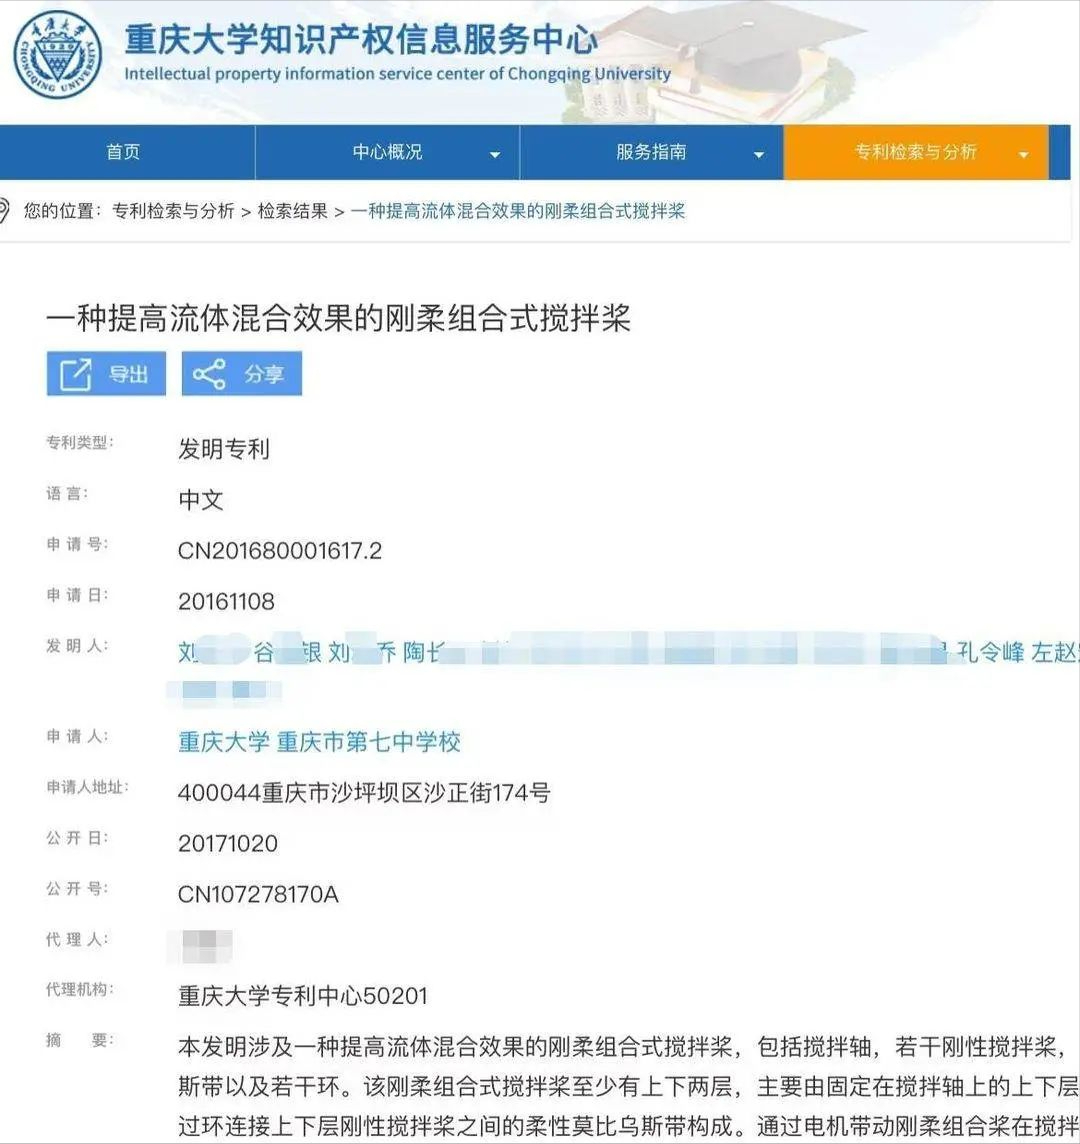The image size is (1080, 1144).
Task: Expand the dropdown arrow next to 中心概况
Action: (x=495, y=155)
